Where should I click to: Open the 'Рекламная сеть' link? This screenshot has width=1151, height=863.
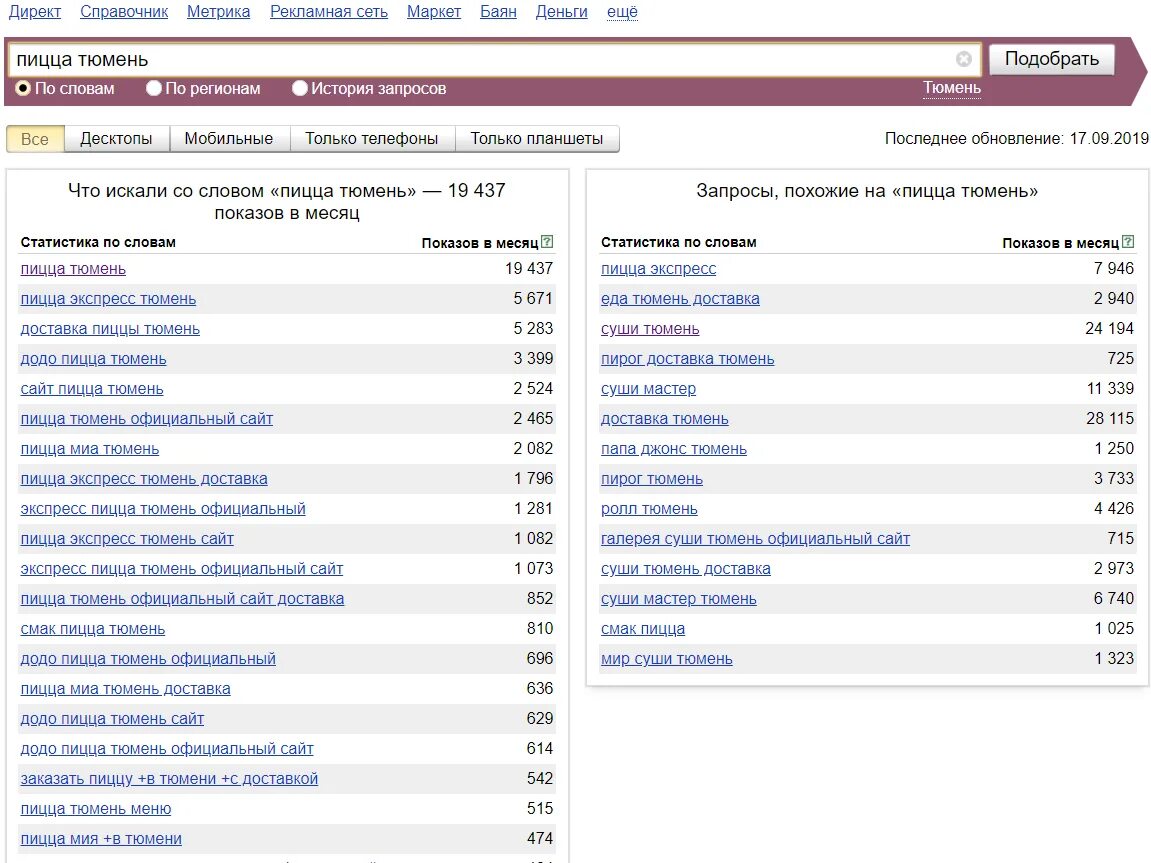click(329, 12)
